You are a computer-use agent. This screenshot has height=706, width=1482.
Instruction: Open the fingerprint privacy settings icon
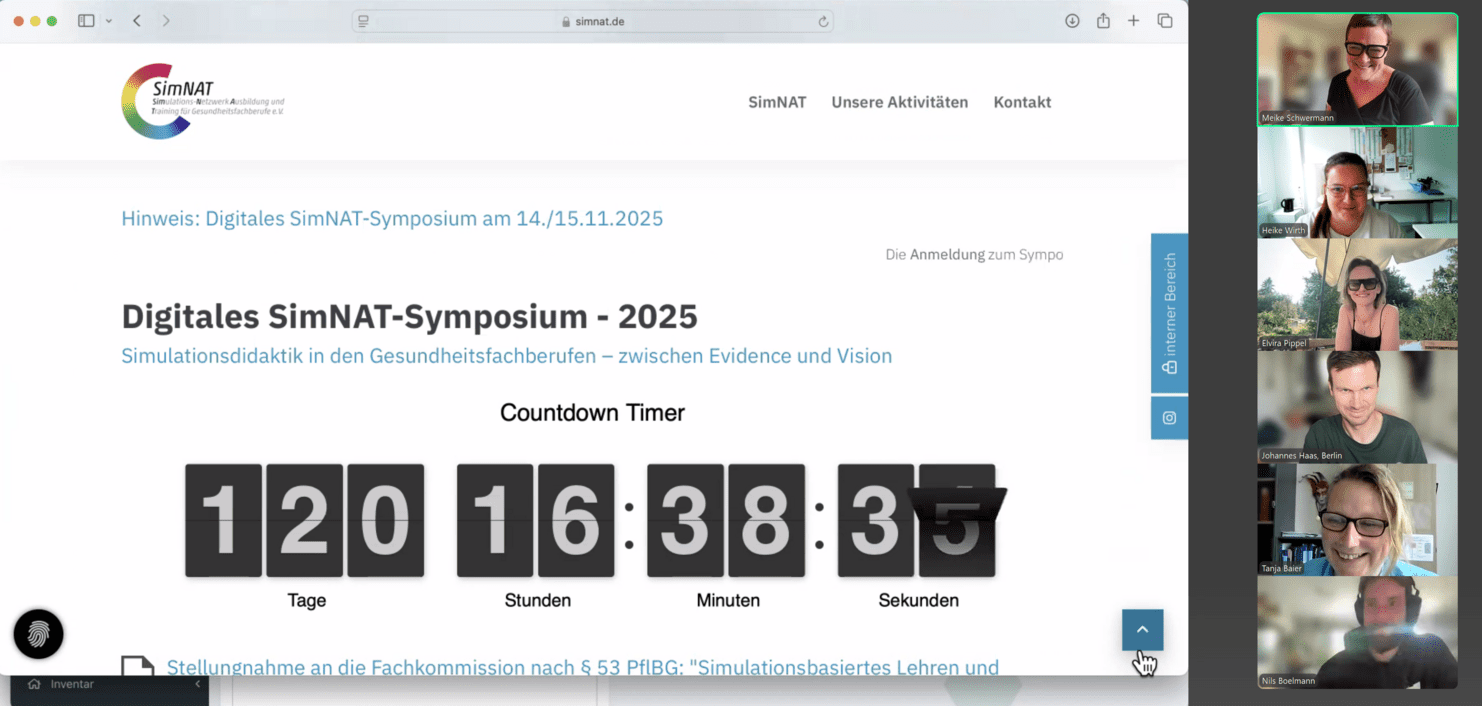(38, 634)
